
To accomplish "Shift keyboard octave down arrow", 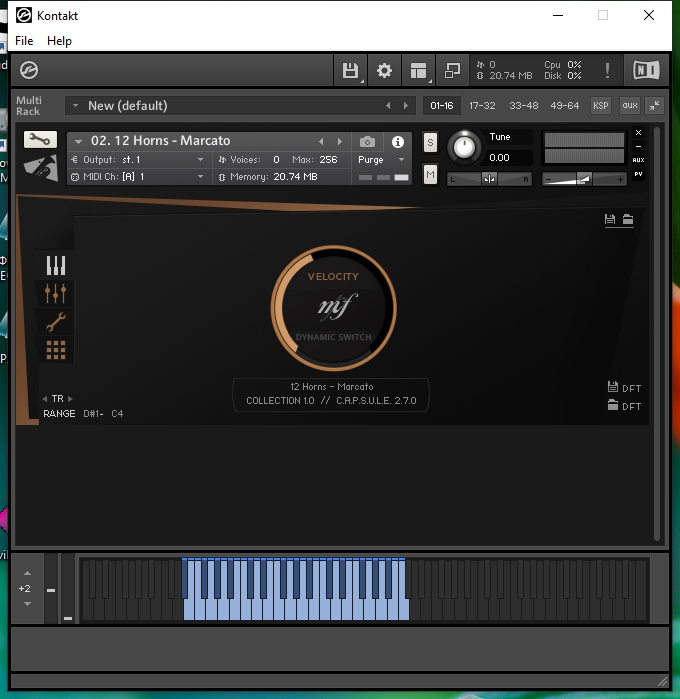I will 27,604.
